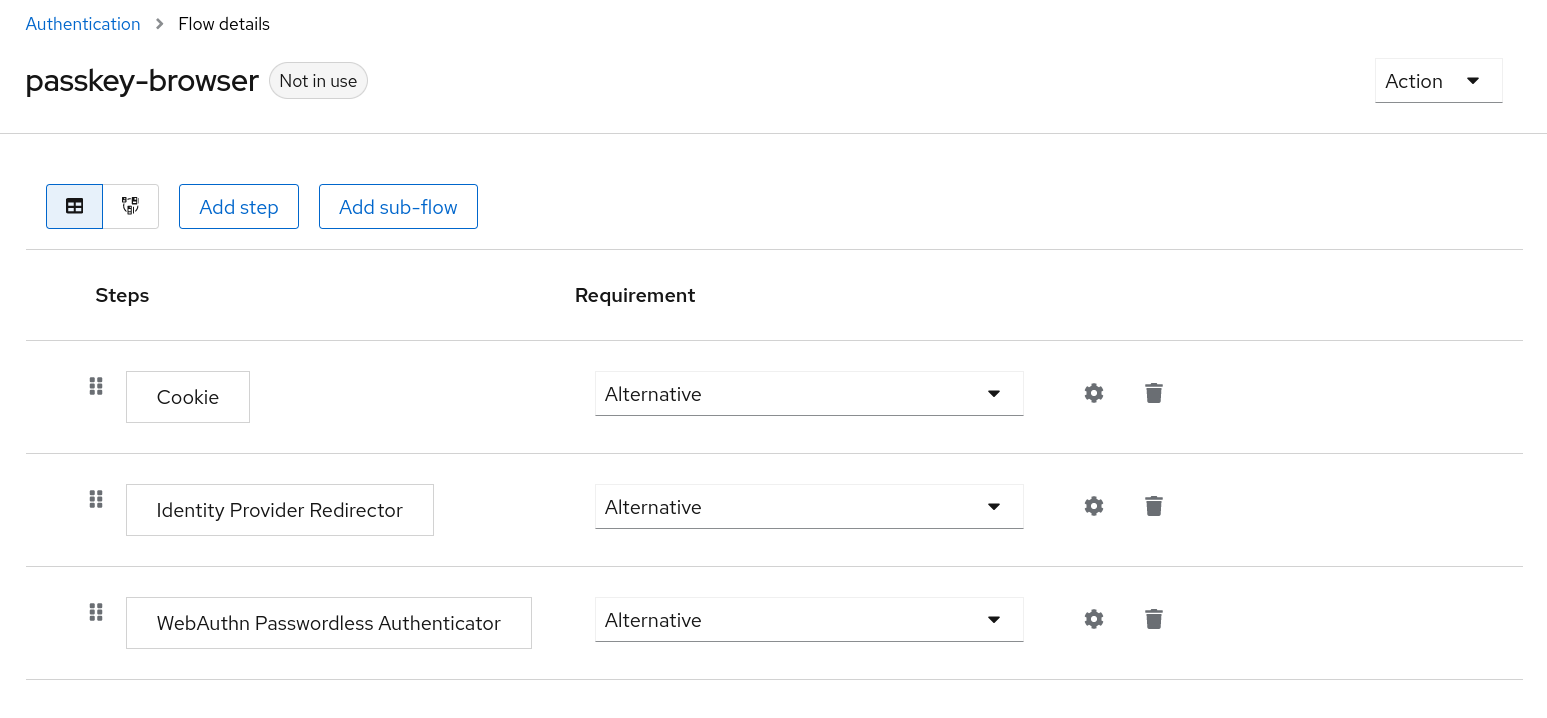Click the WebAuthn Passwordless Authenticator step label
This screenshot has height=718, width=1547.
pyautogui.click(x=328, y=623)
